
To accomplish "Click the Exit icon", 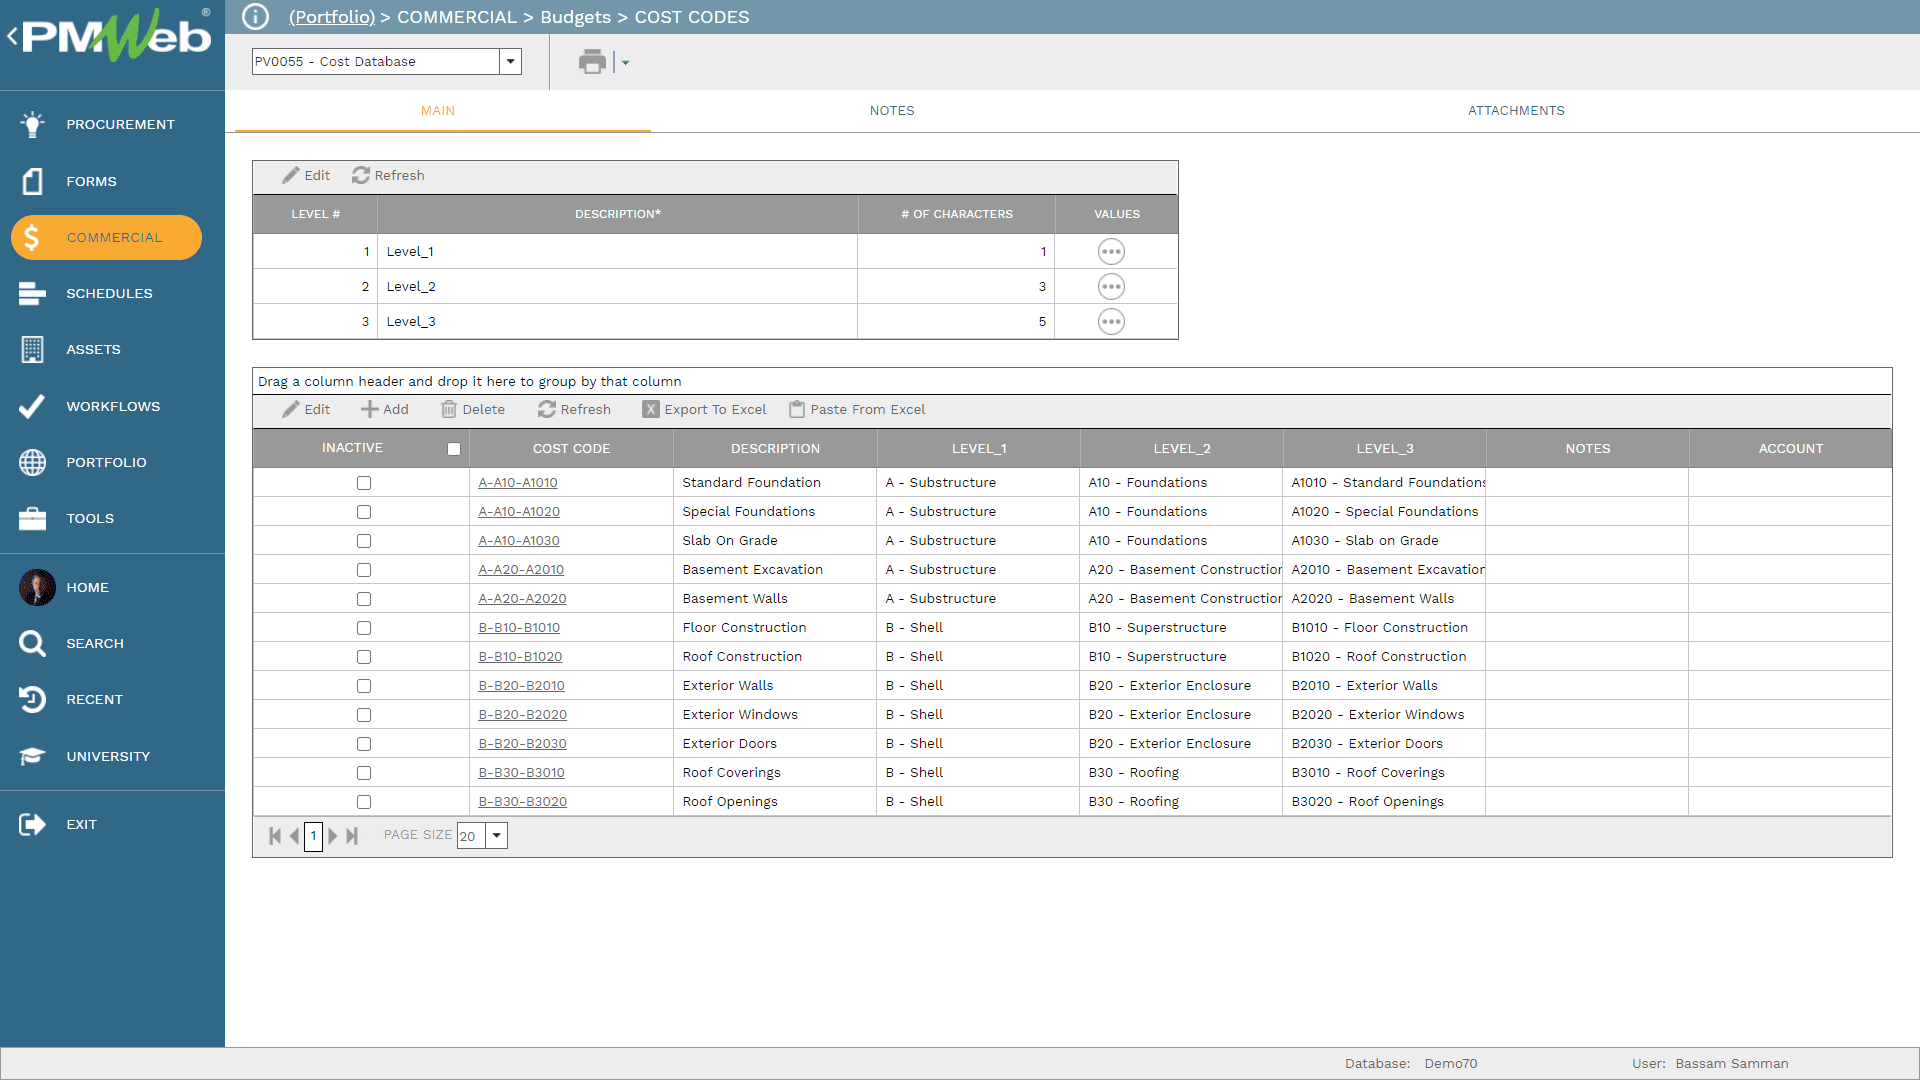I will 32,824.
